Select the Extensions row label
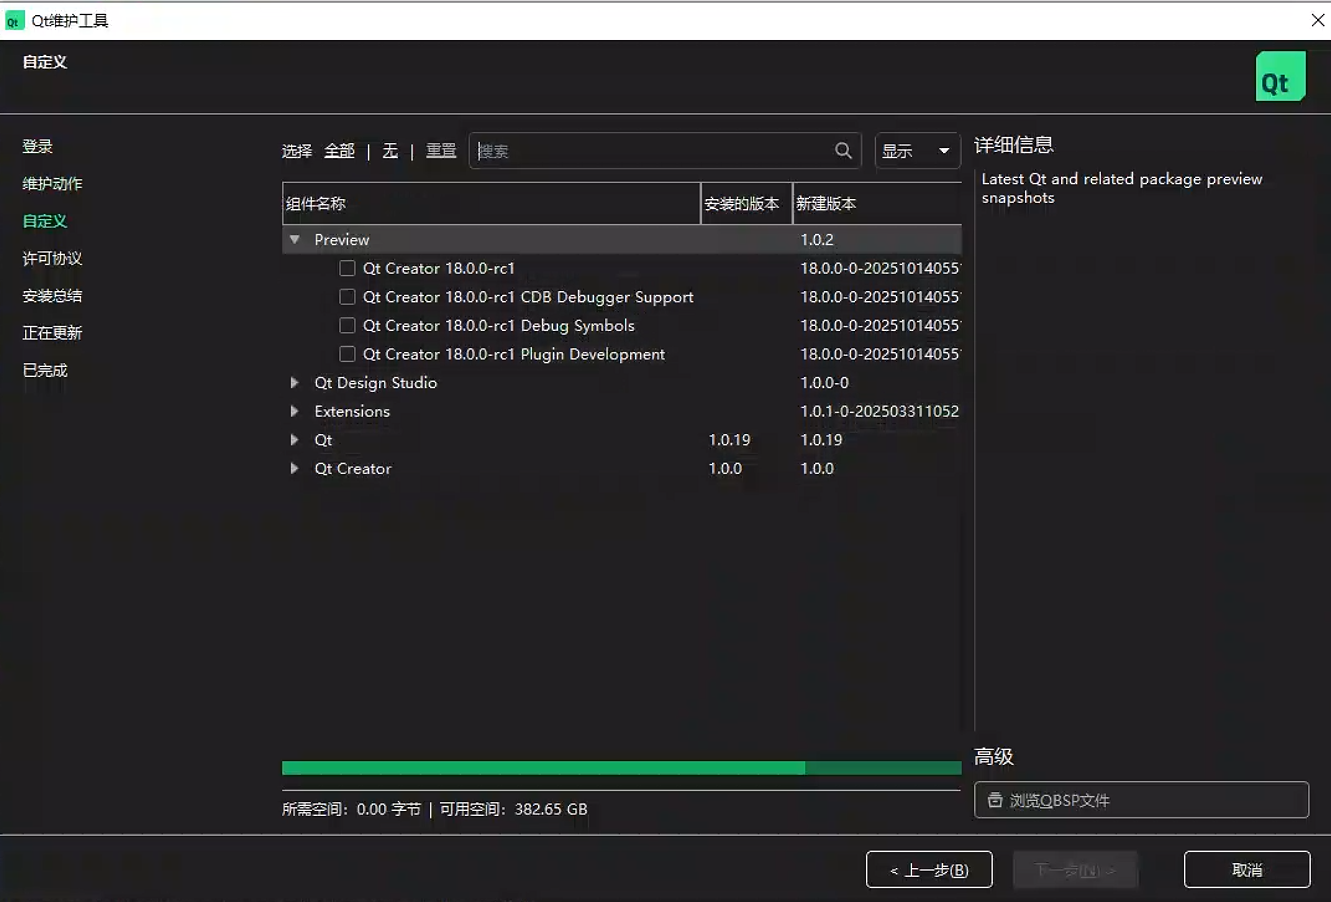This screenshot has width=1331, height=902. pos(352,411)
